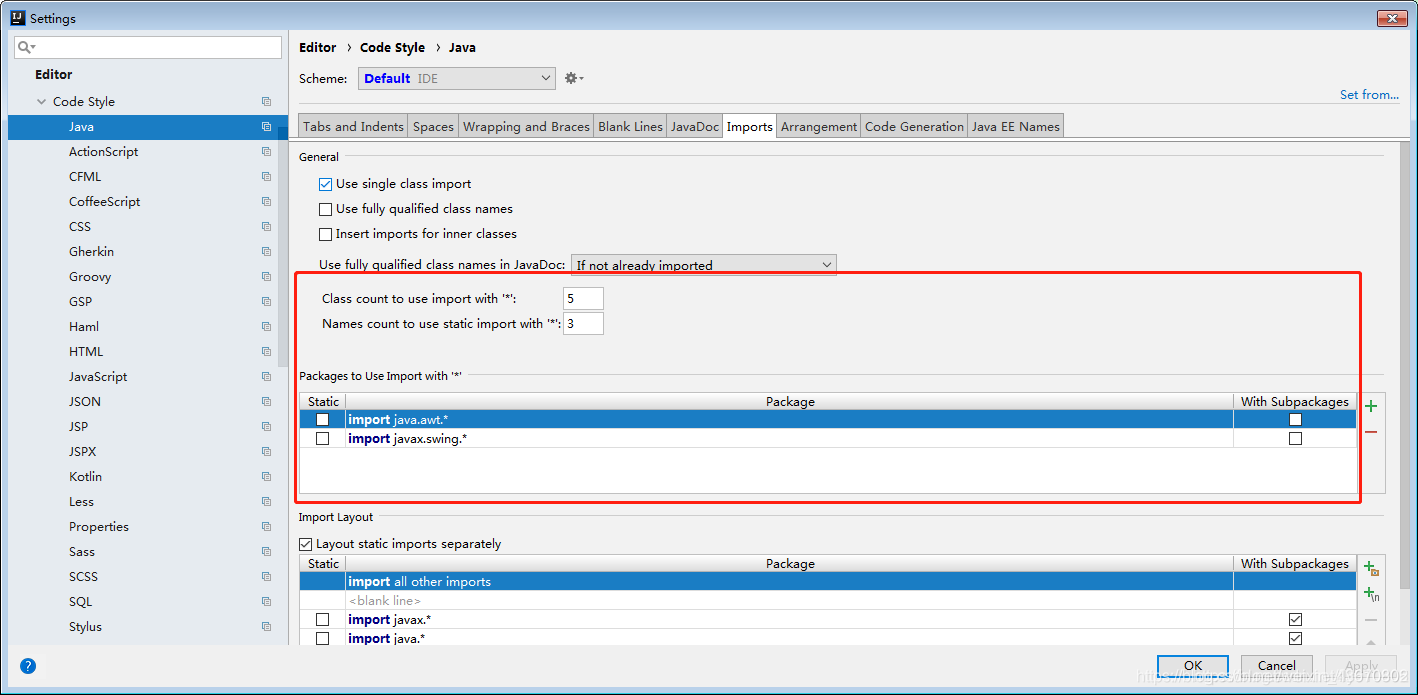Click the search magnifier icon in settings

(x=26, y=47)
